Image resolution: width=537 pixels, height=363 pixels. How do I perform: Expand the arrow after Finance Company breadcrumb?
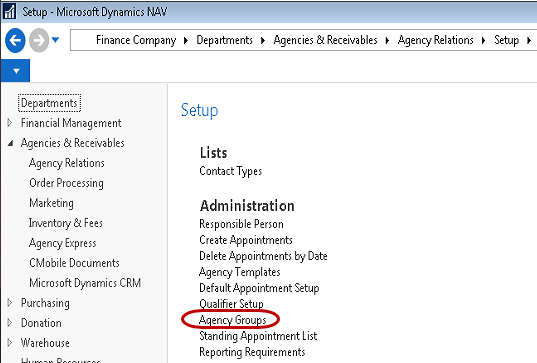tap(186, 40)
